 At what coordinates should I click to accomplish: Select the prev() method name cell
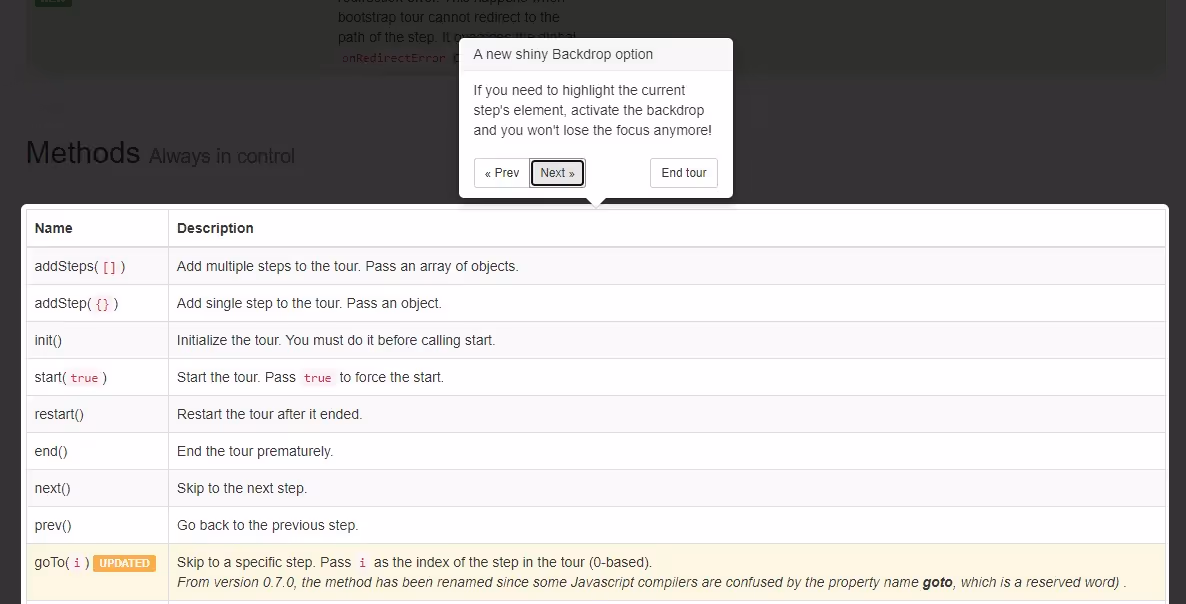click(98, 525)
